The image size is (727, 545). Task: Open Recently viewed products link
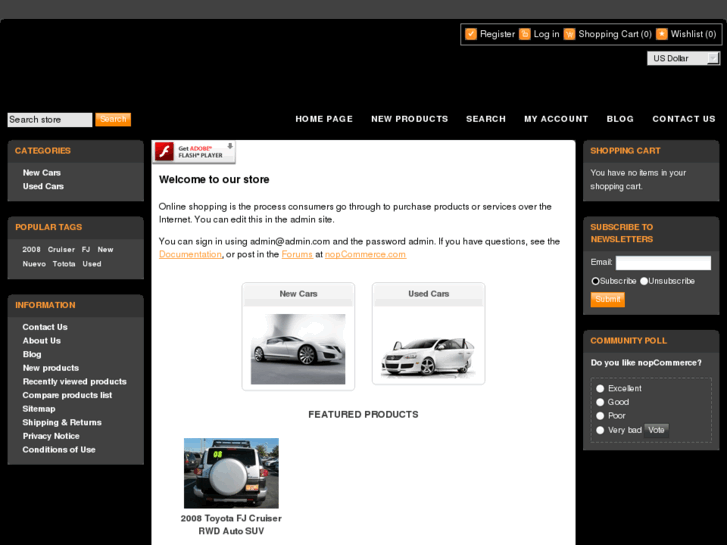point(75,382)
